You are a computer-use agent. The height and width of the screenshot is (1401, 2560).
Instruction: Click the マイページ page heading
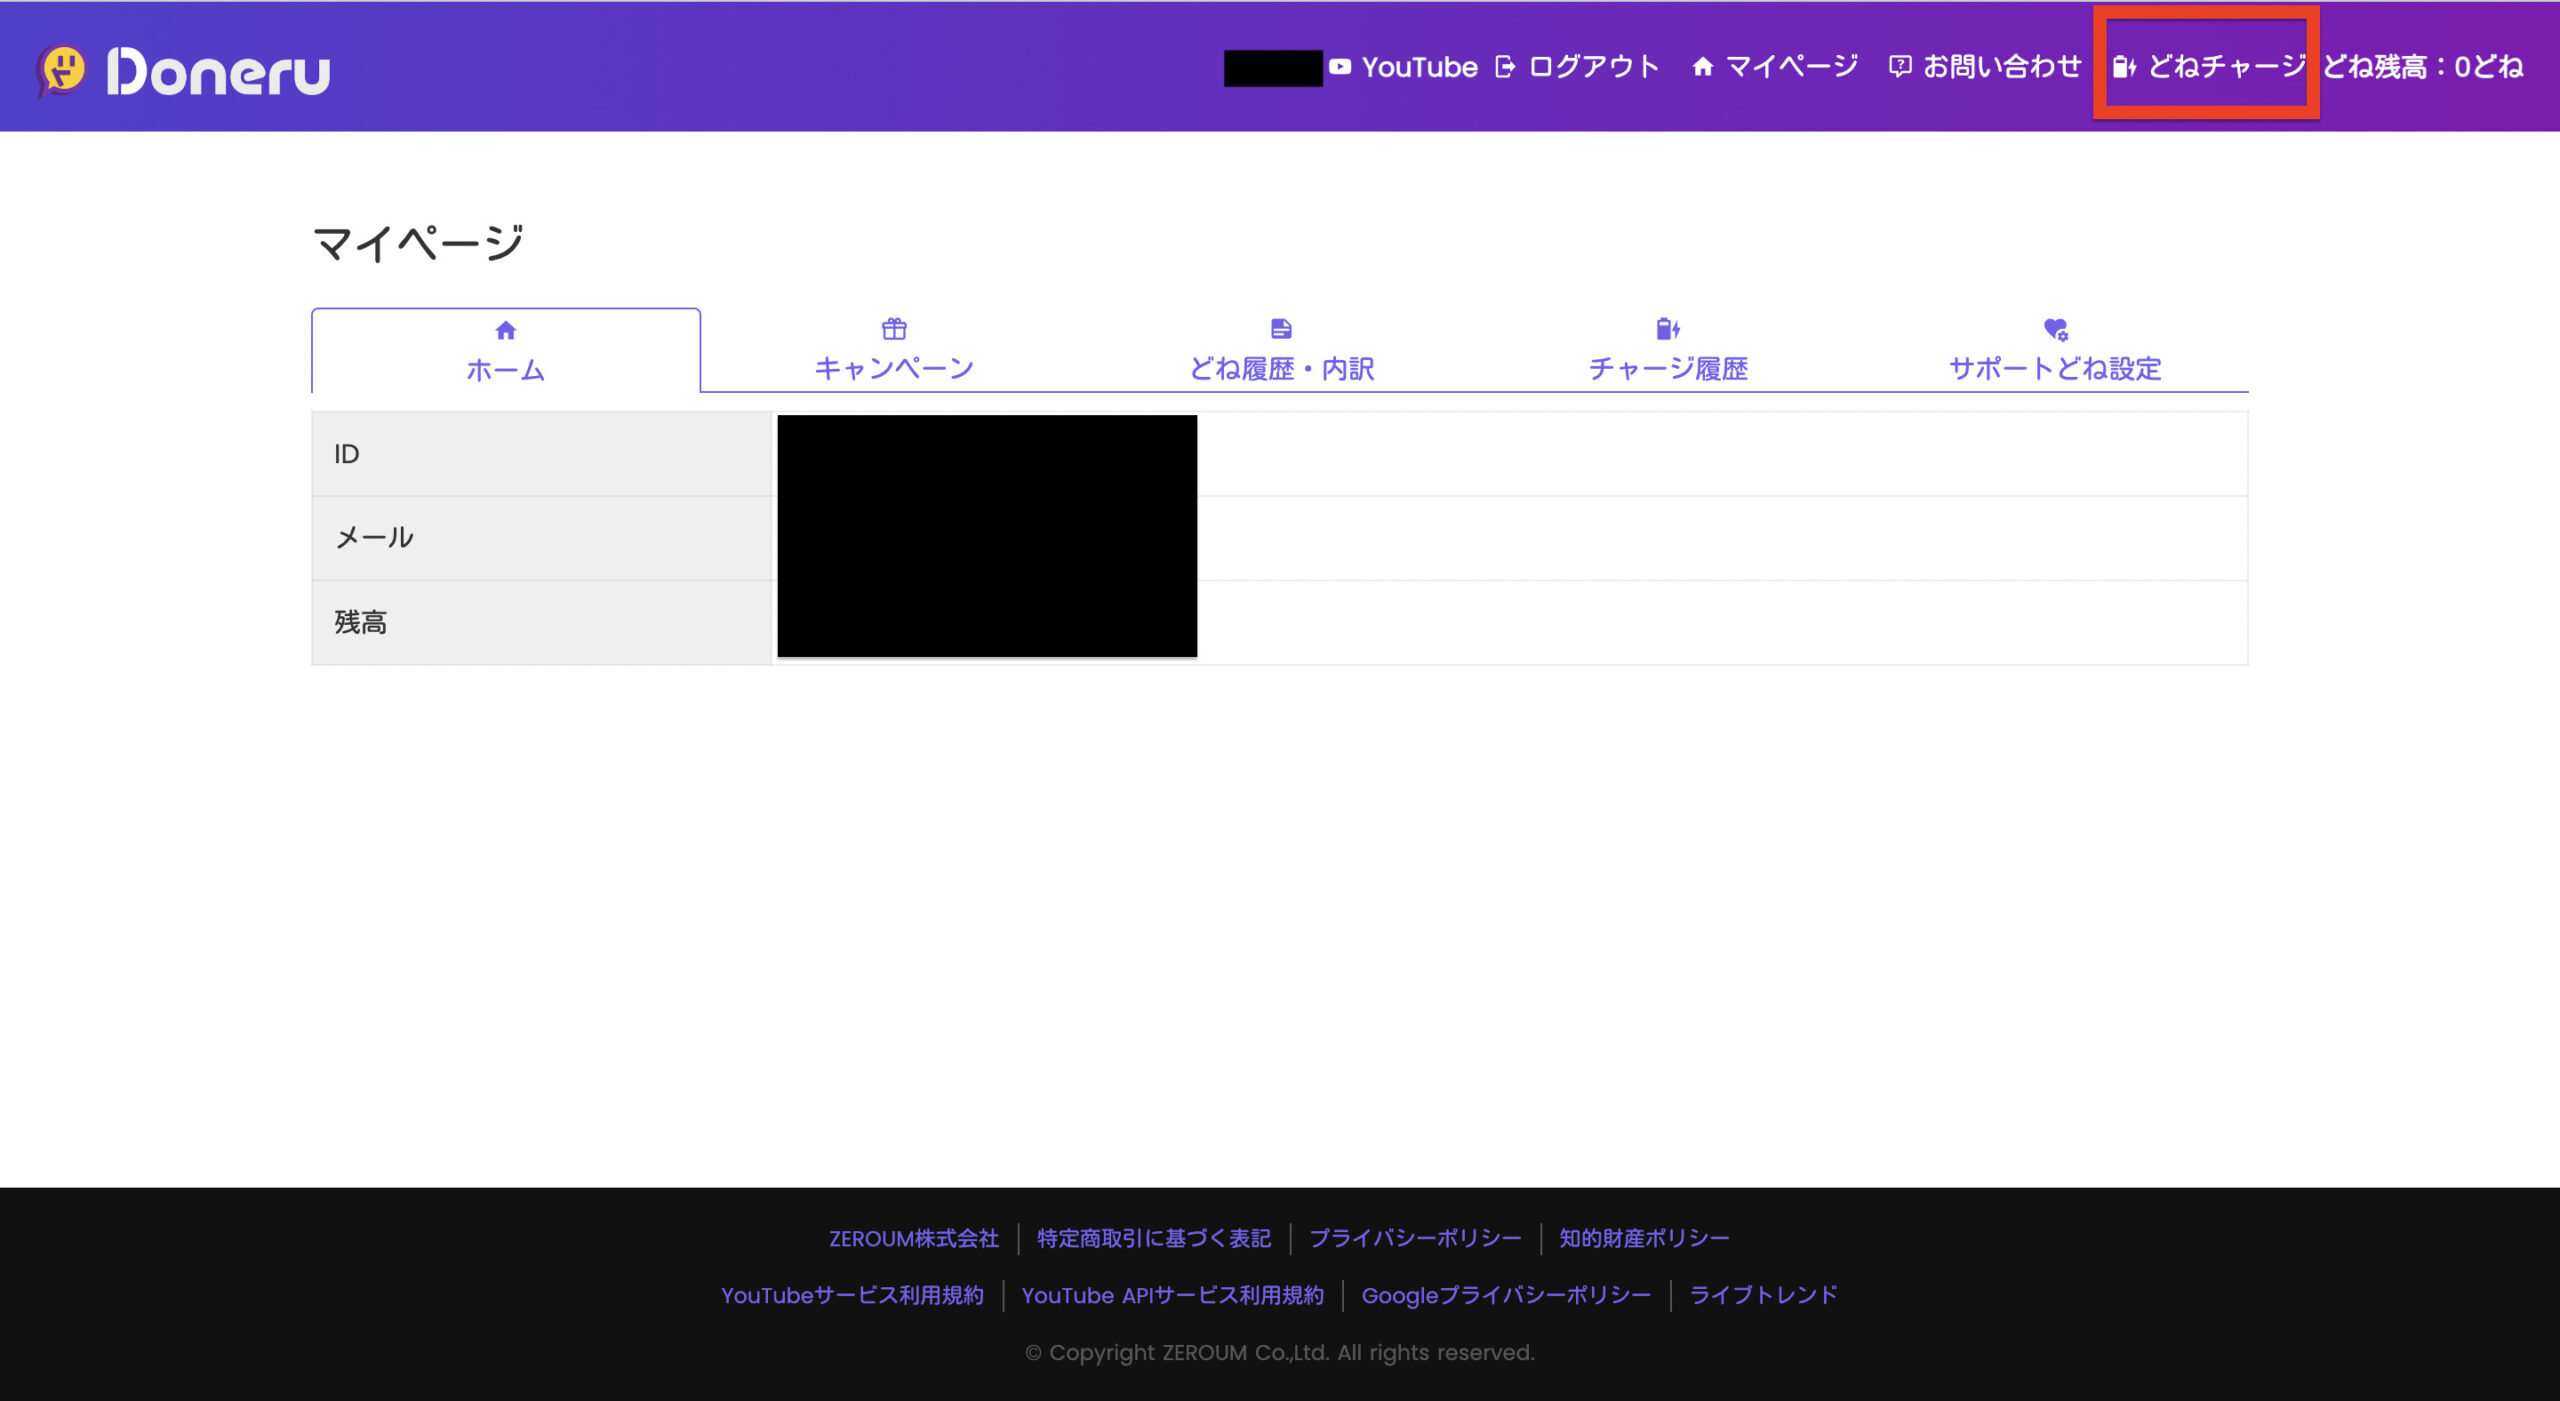point(418,243)
